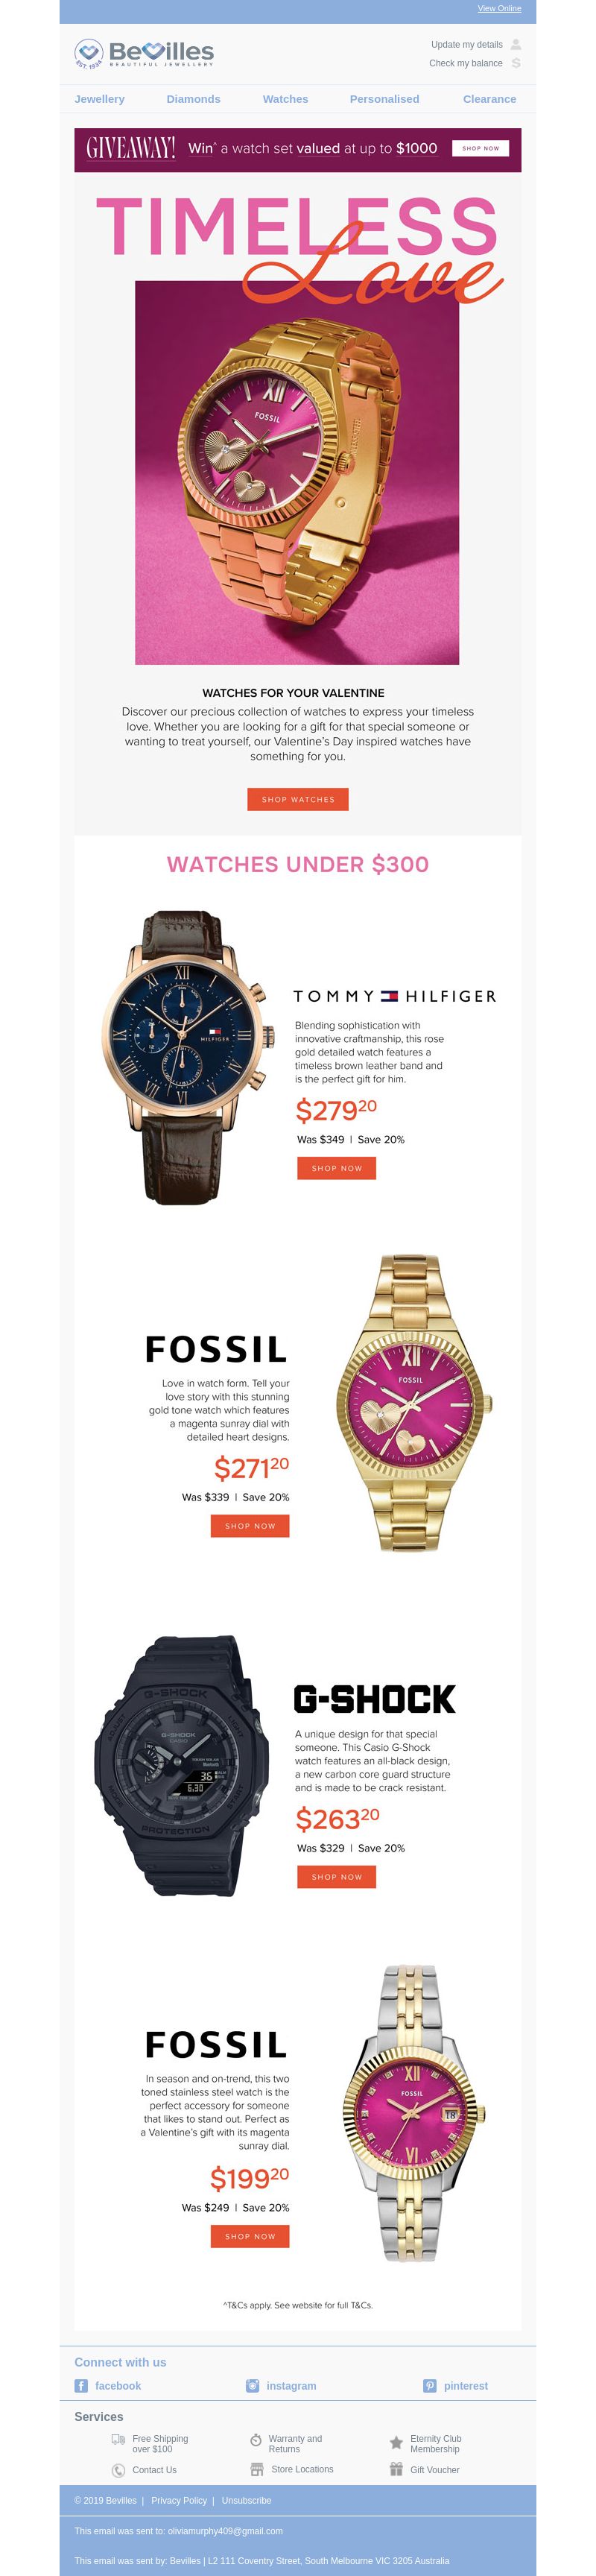Click the Free Shipping truck icon

coord(118,2439)
